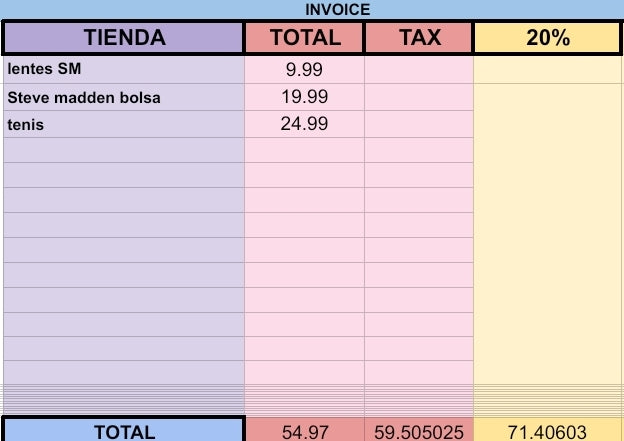Click the "lentes SM" item cell
The height and width of the screenshot is (441, 624).
click(x=124, y=70)
